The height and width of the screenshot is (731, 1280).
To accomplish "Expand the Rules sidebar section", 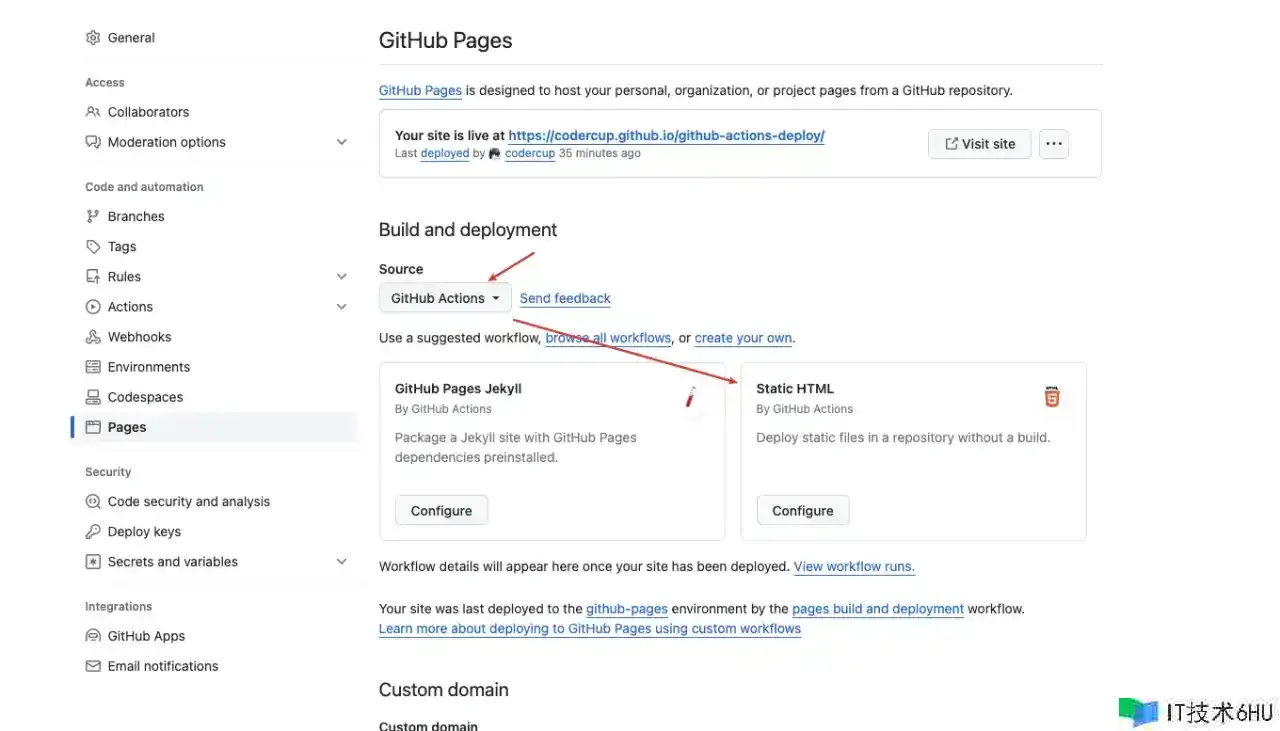I will point(342,277).
